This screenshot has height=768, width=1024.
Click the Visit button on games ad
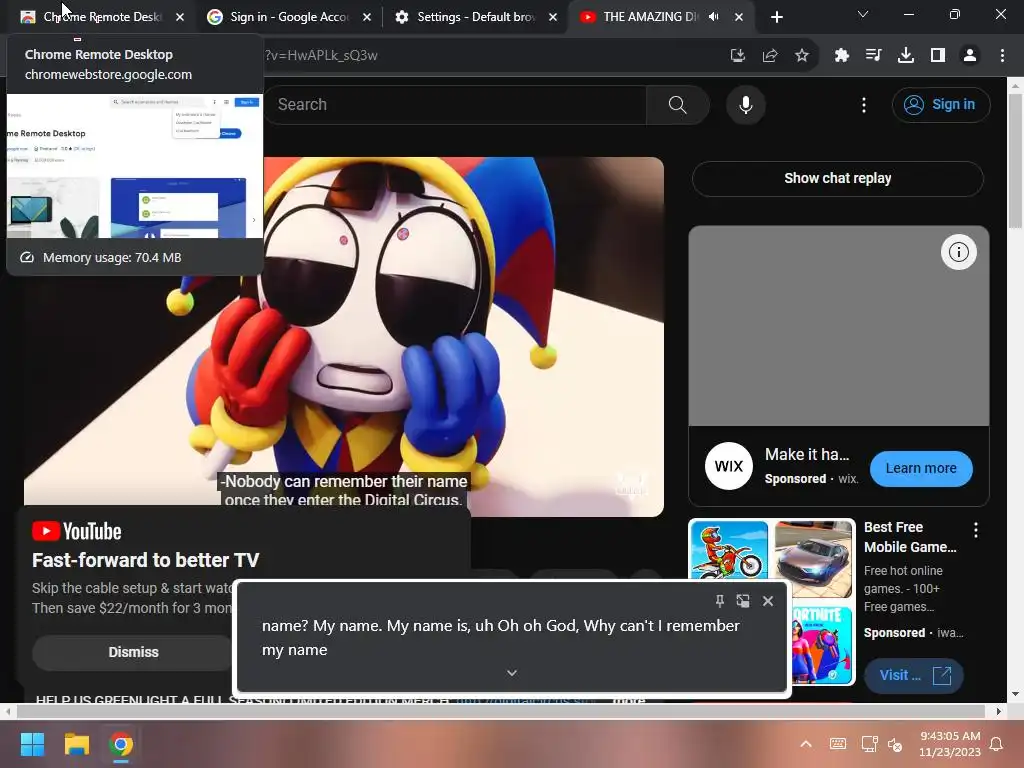pos(914,675)
